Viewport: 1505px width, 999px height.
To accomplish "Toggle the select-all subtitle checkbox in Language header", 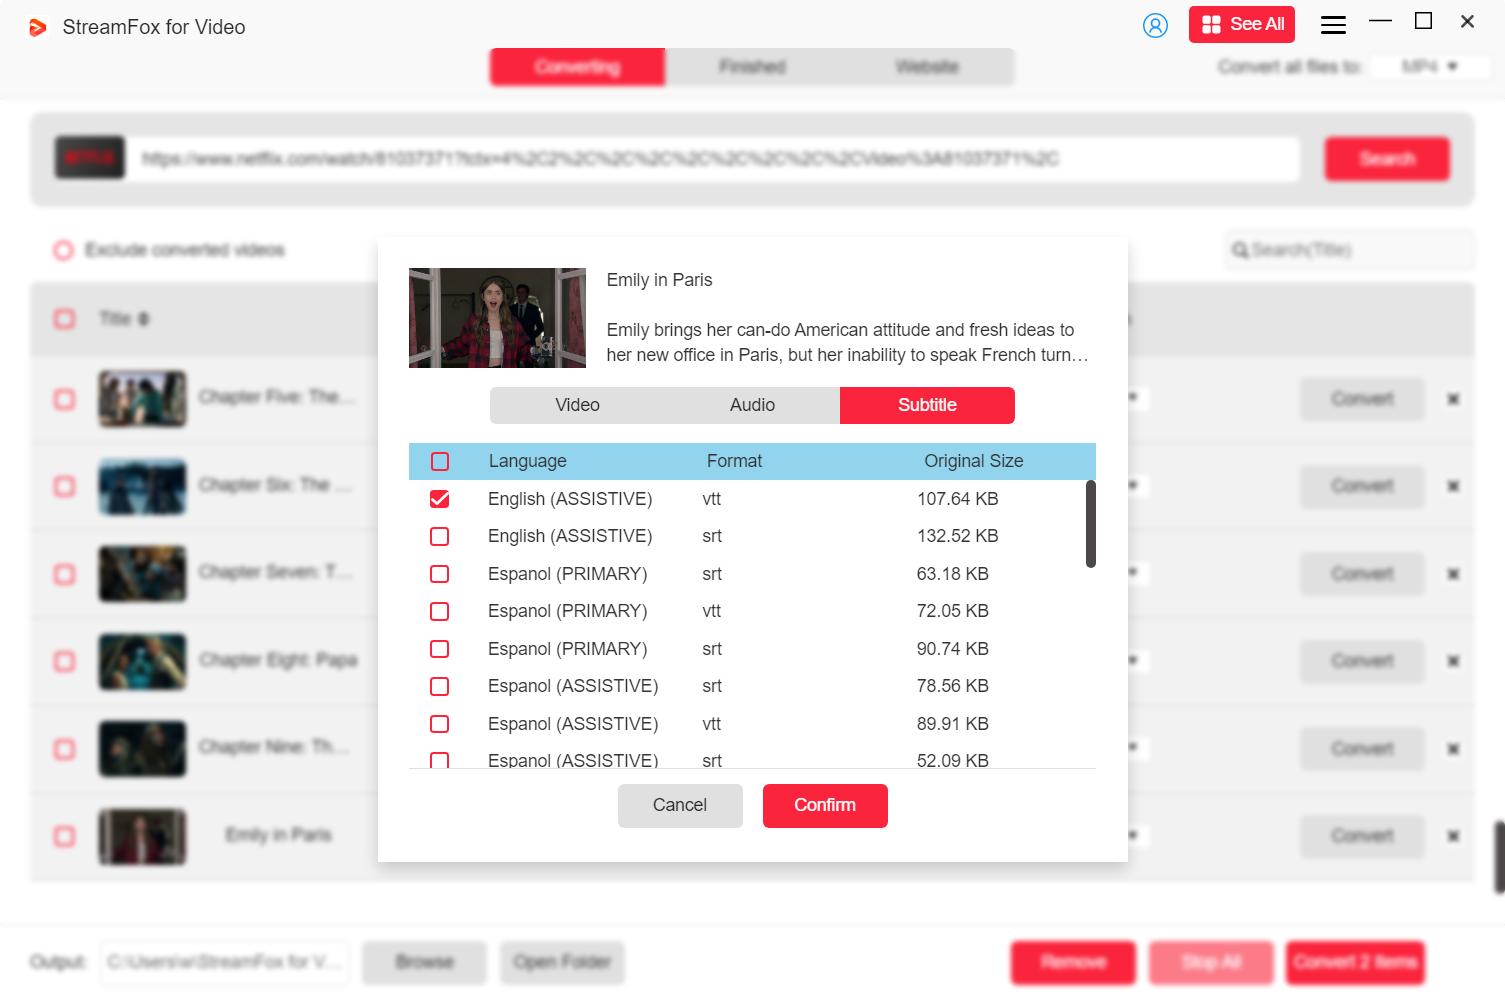I will click(x=440, y=461).
